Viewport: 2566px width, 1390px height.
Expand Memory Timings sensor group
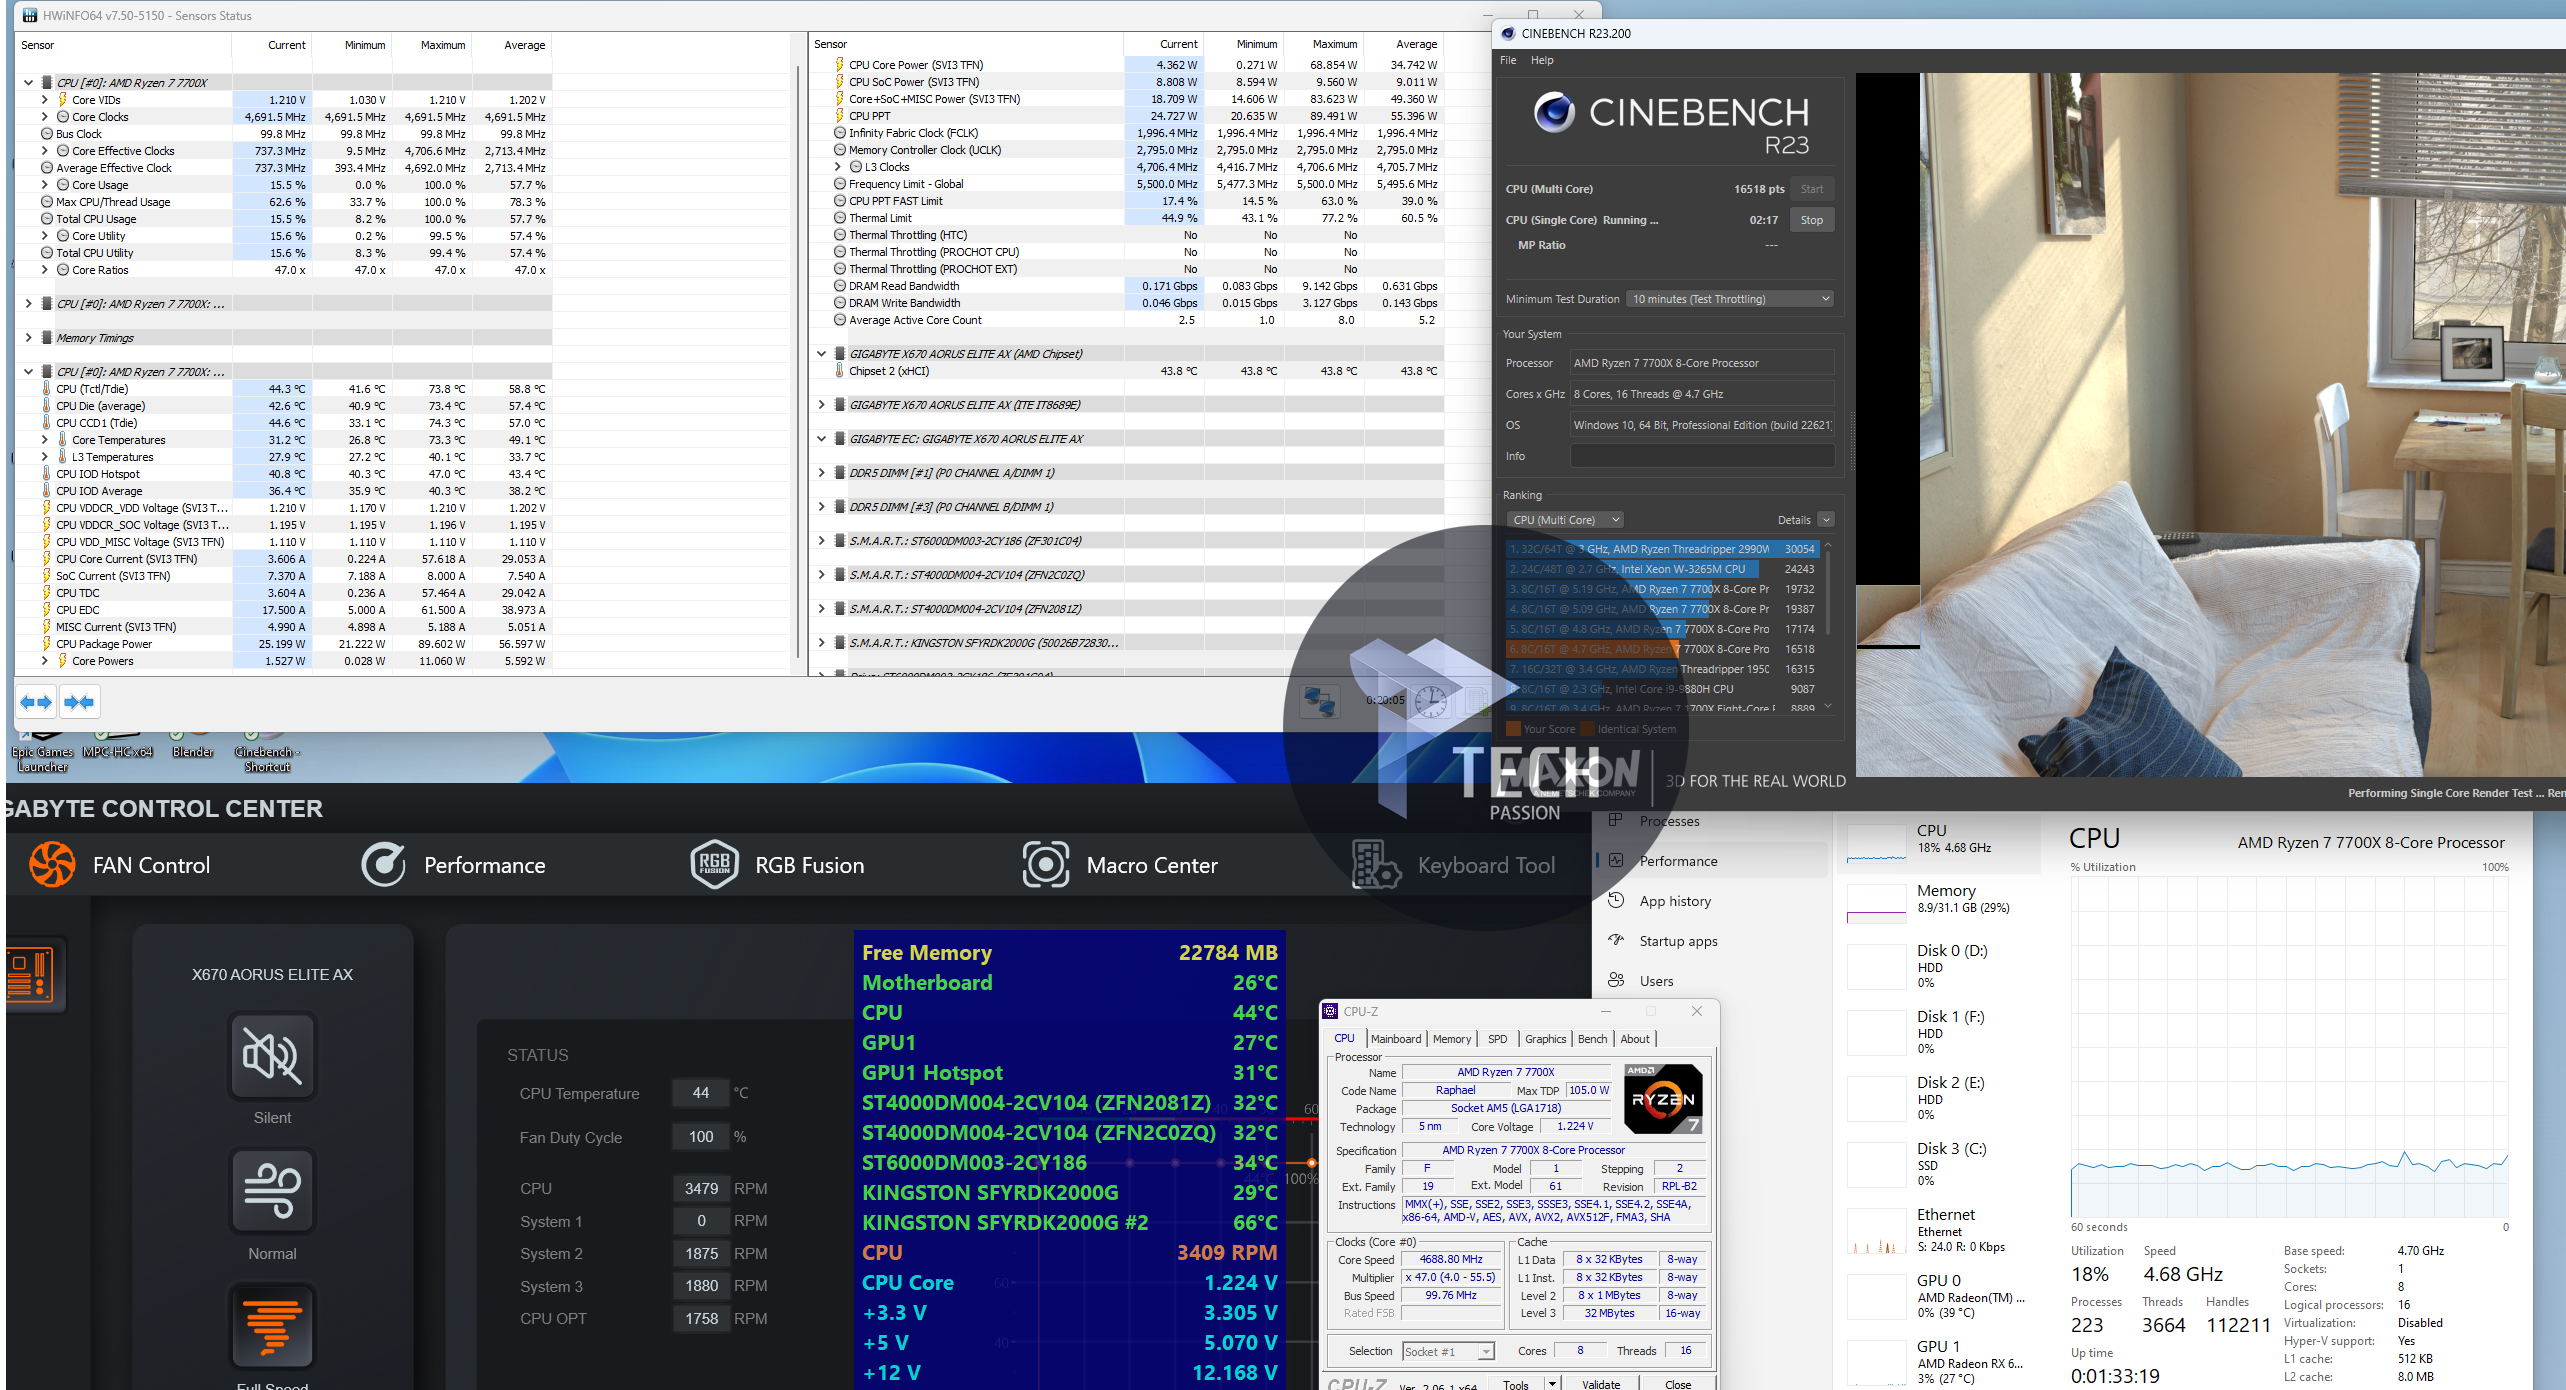pos(28,338)
